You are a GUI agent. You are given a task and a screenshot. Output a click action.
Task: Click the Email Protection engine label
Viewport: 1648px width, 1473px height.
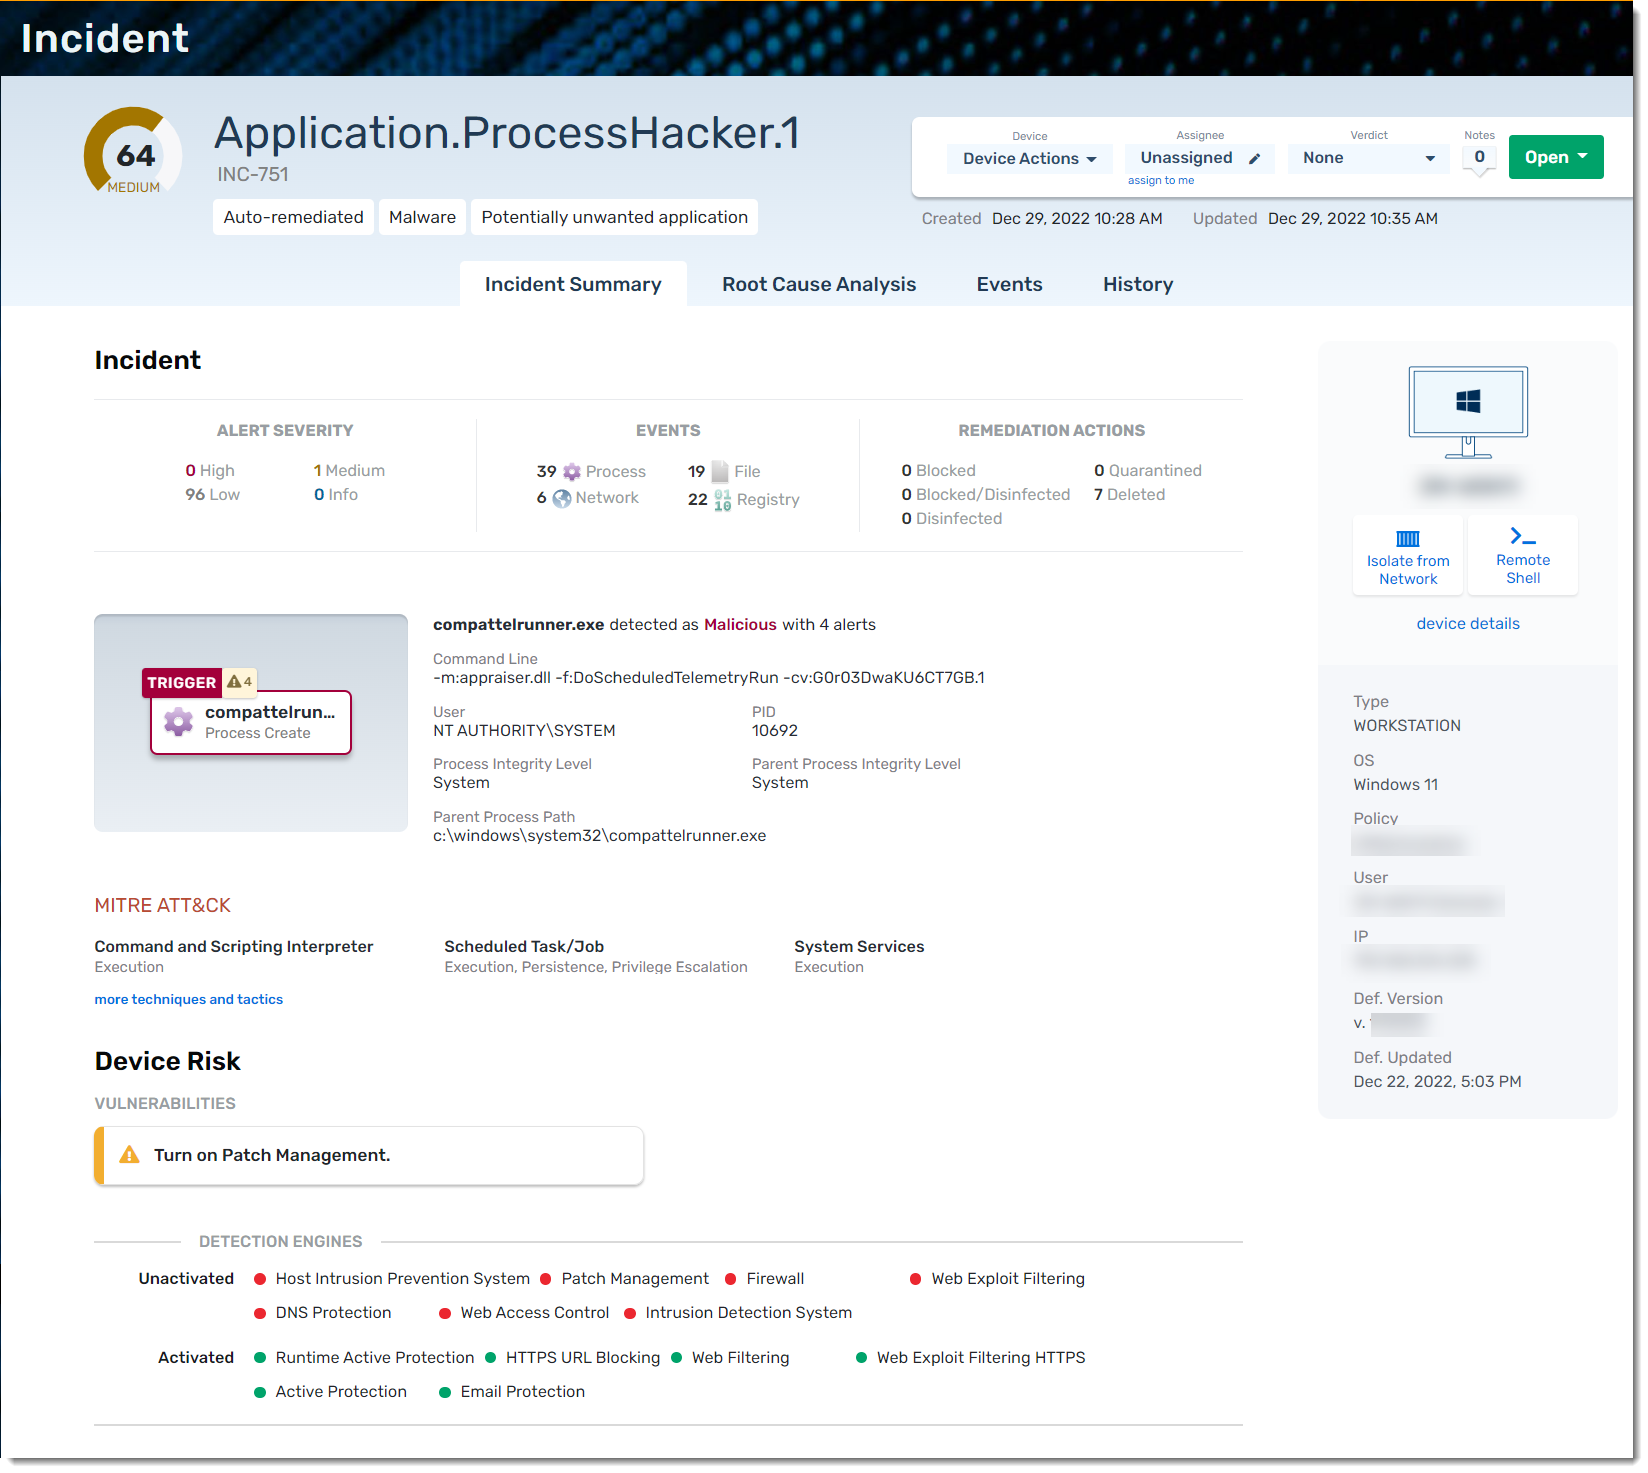(523, 1392)
